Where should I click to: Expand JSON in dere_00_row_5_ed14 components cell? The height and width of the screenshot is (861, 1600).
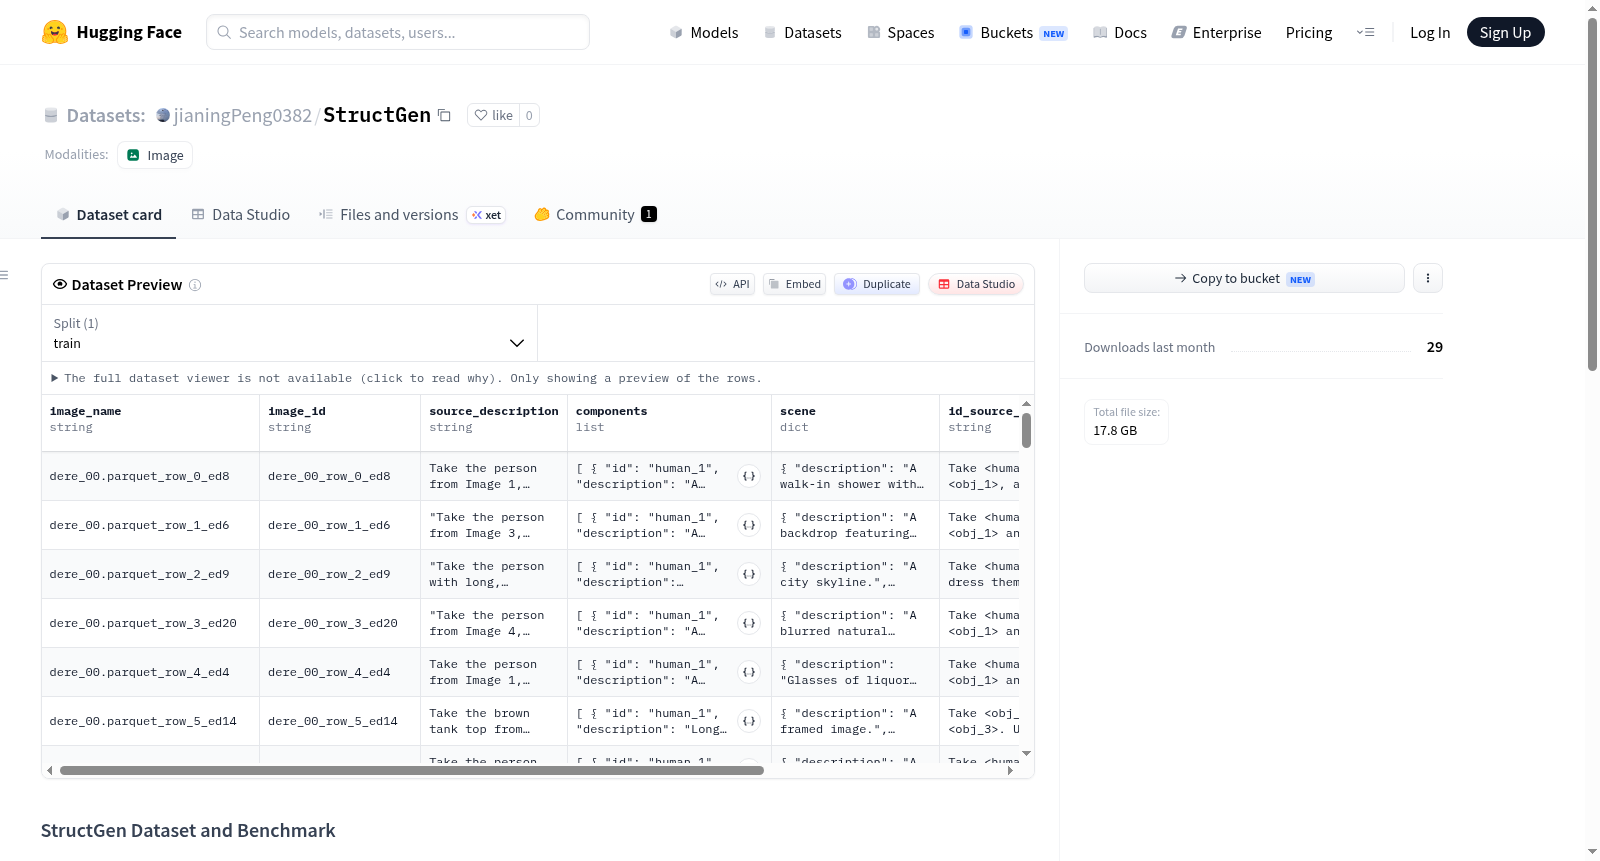(749, 721)
